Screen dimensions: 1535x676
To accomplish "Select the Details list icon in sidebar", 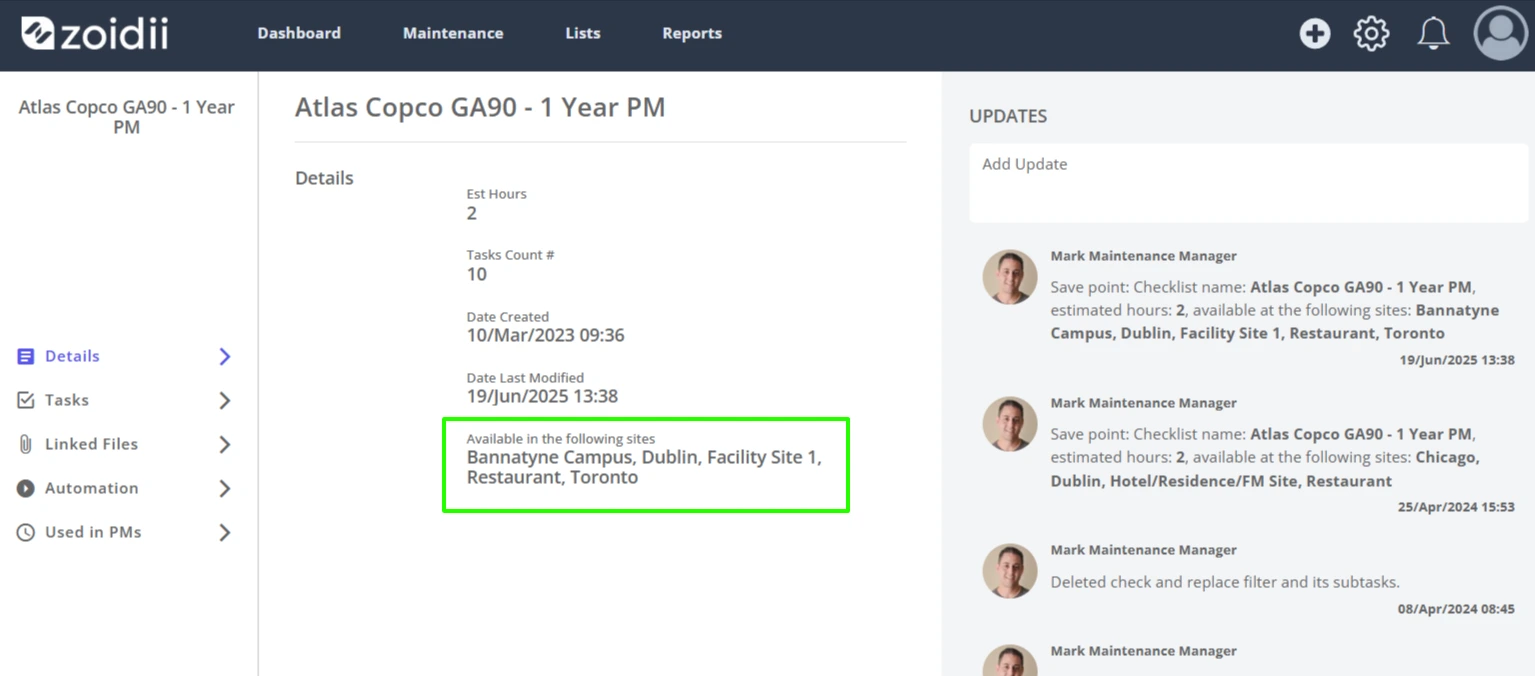I will coord(26,356).
